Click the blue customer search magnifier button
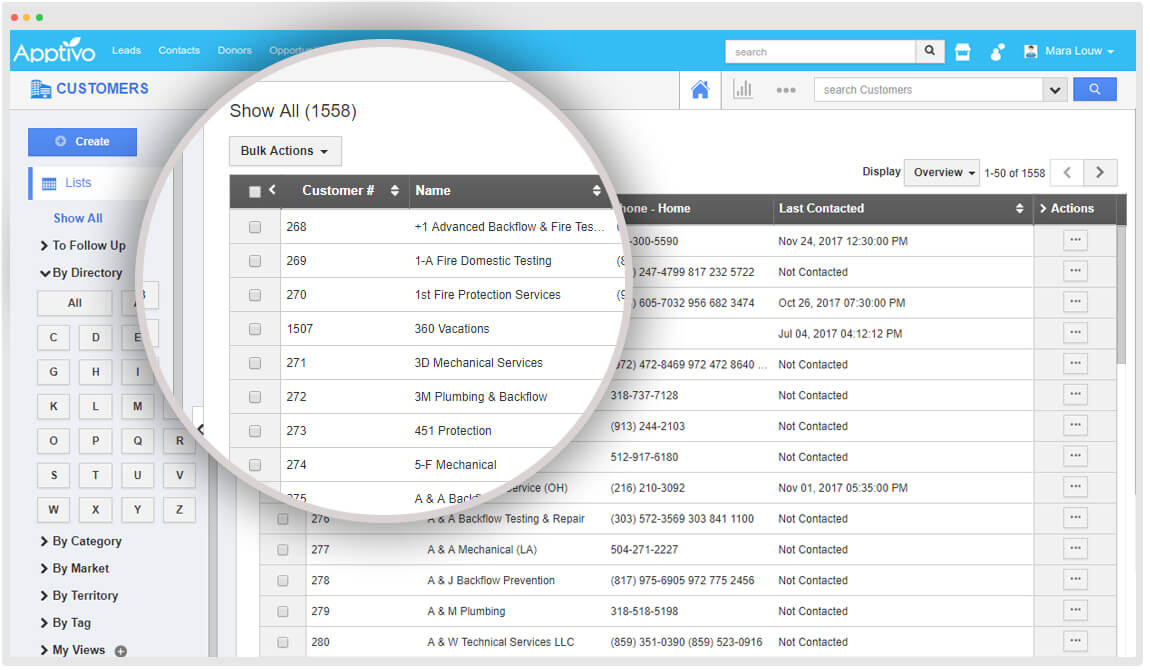 (x=1094, y=89)
